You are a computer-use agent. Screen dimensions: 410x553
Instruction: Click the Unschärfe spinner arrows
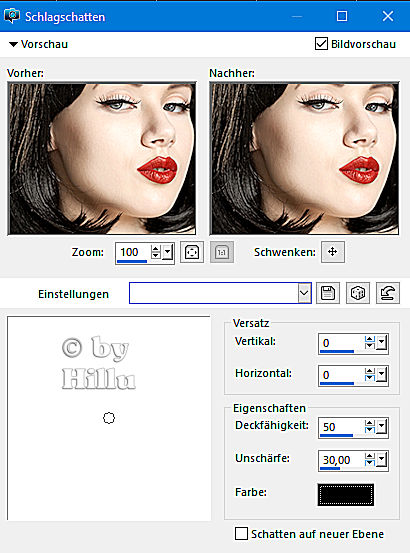[x=370, y=460]
